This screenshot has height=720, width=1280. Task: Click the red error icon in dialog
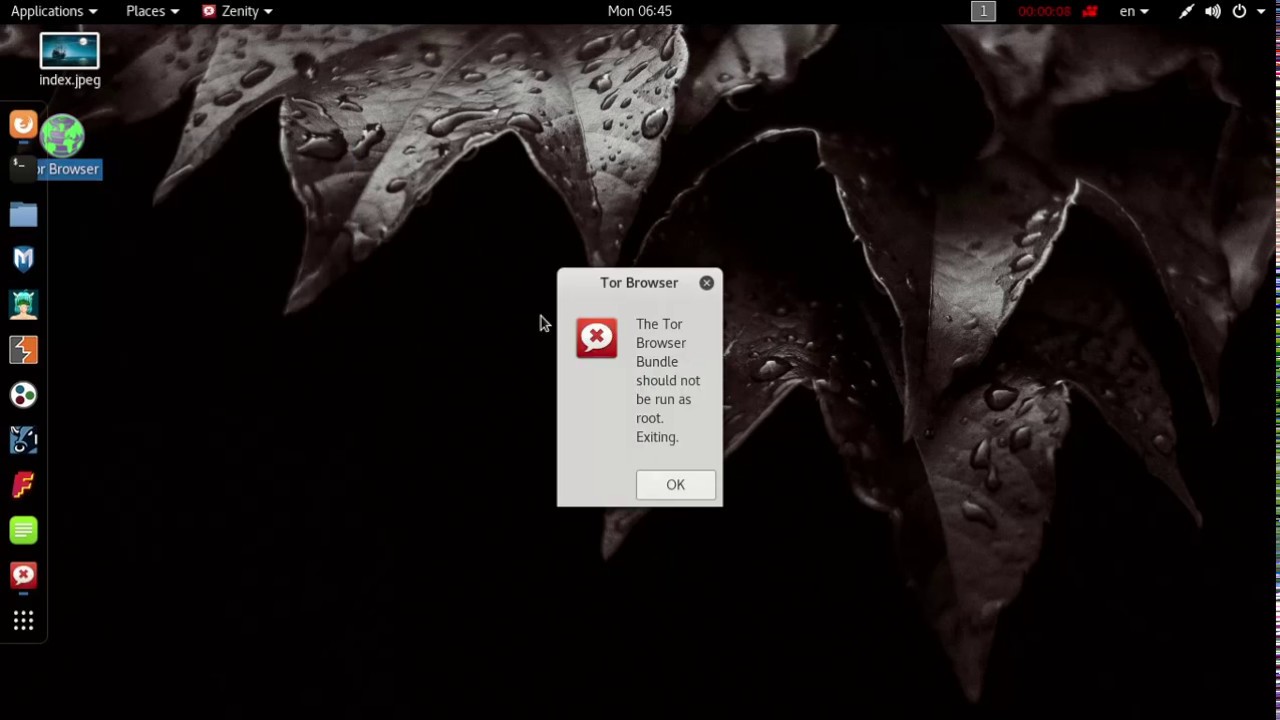pyautogui.click(x=597, y=338)
